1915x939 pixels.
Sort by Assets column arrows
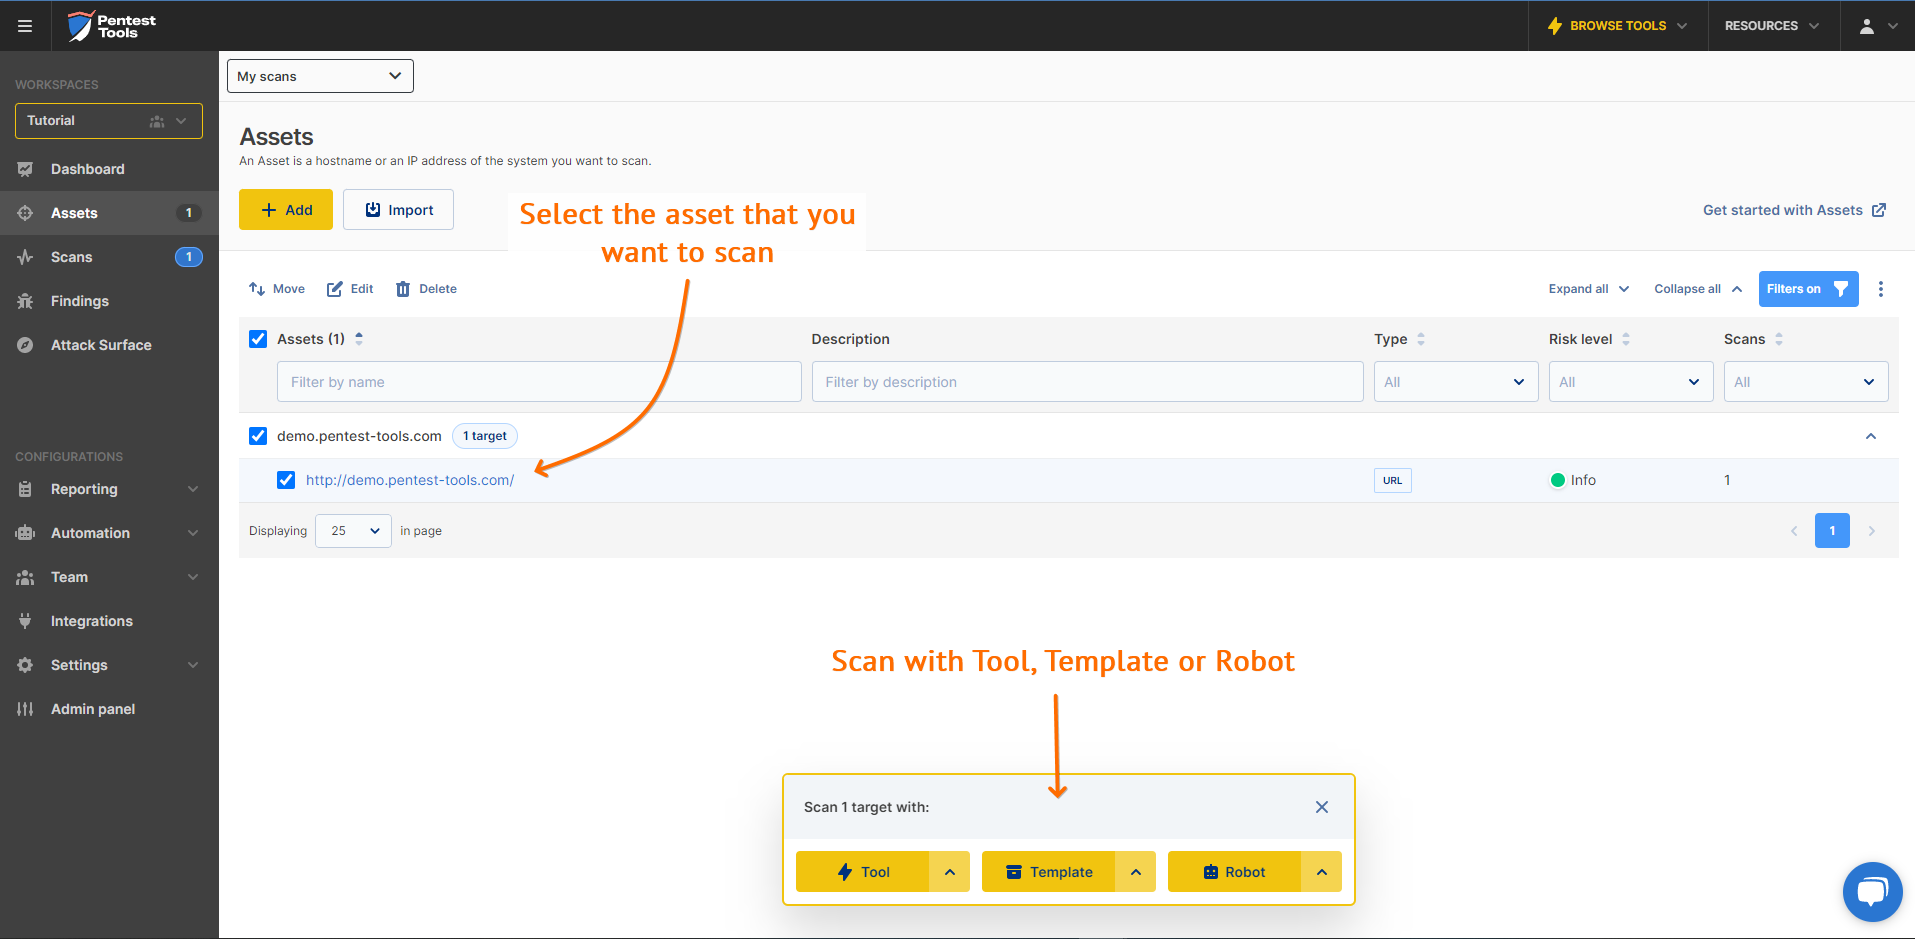pyautogui.click(x=359, y=339)
